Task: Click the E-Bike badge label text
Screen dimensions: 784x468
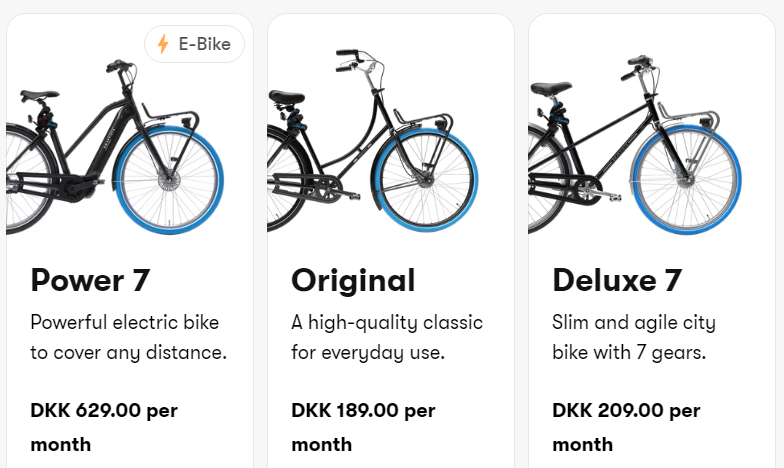Action: tap(204, 44)
